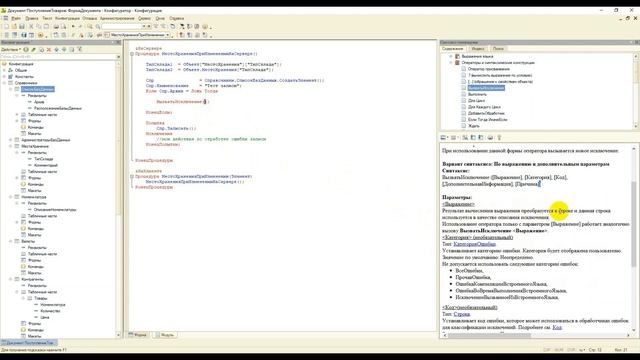This screenshot has width=640, height=360.
Task: Click the Move up arrow icon in the configuration panel
Action: (57, 49)
